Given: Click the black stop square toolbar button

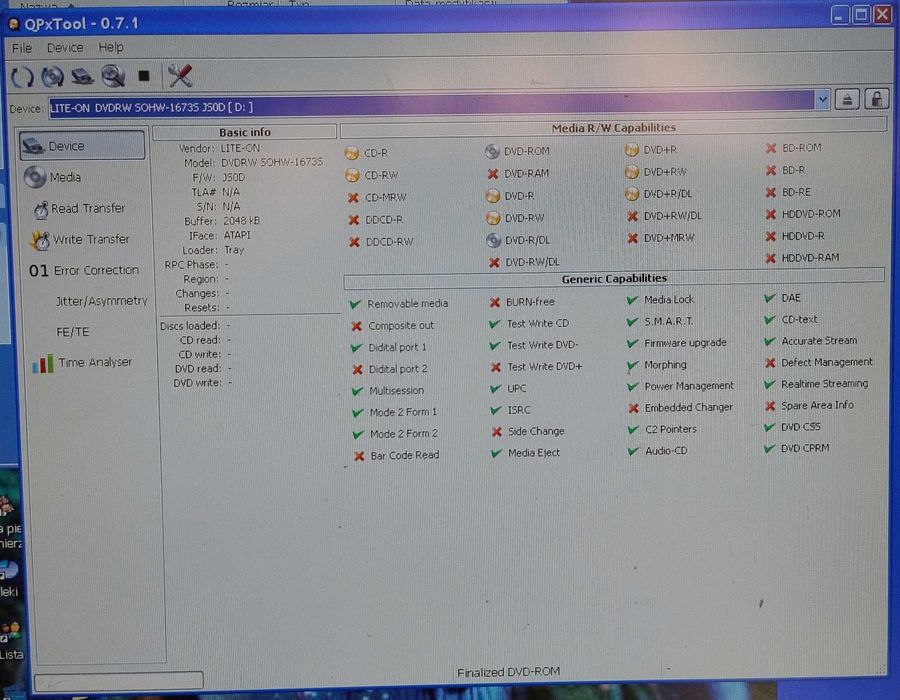Looking at the screenshot, I should click(x=143, y=76).
